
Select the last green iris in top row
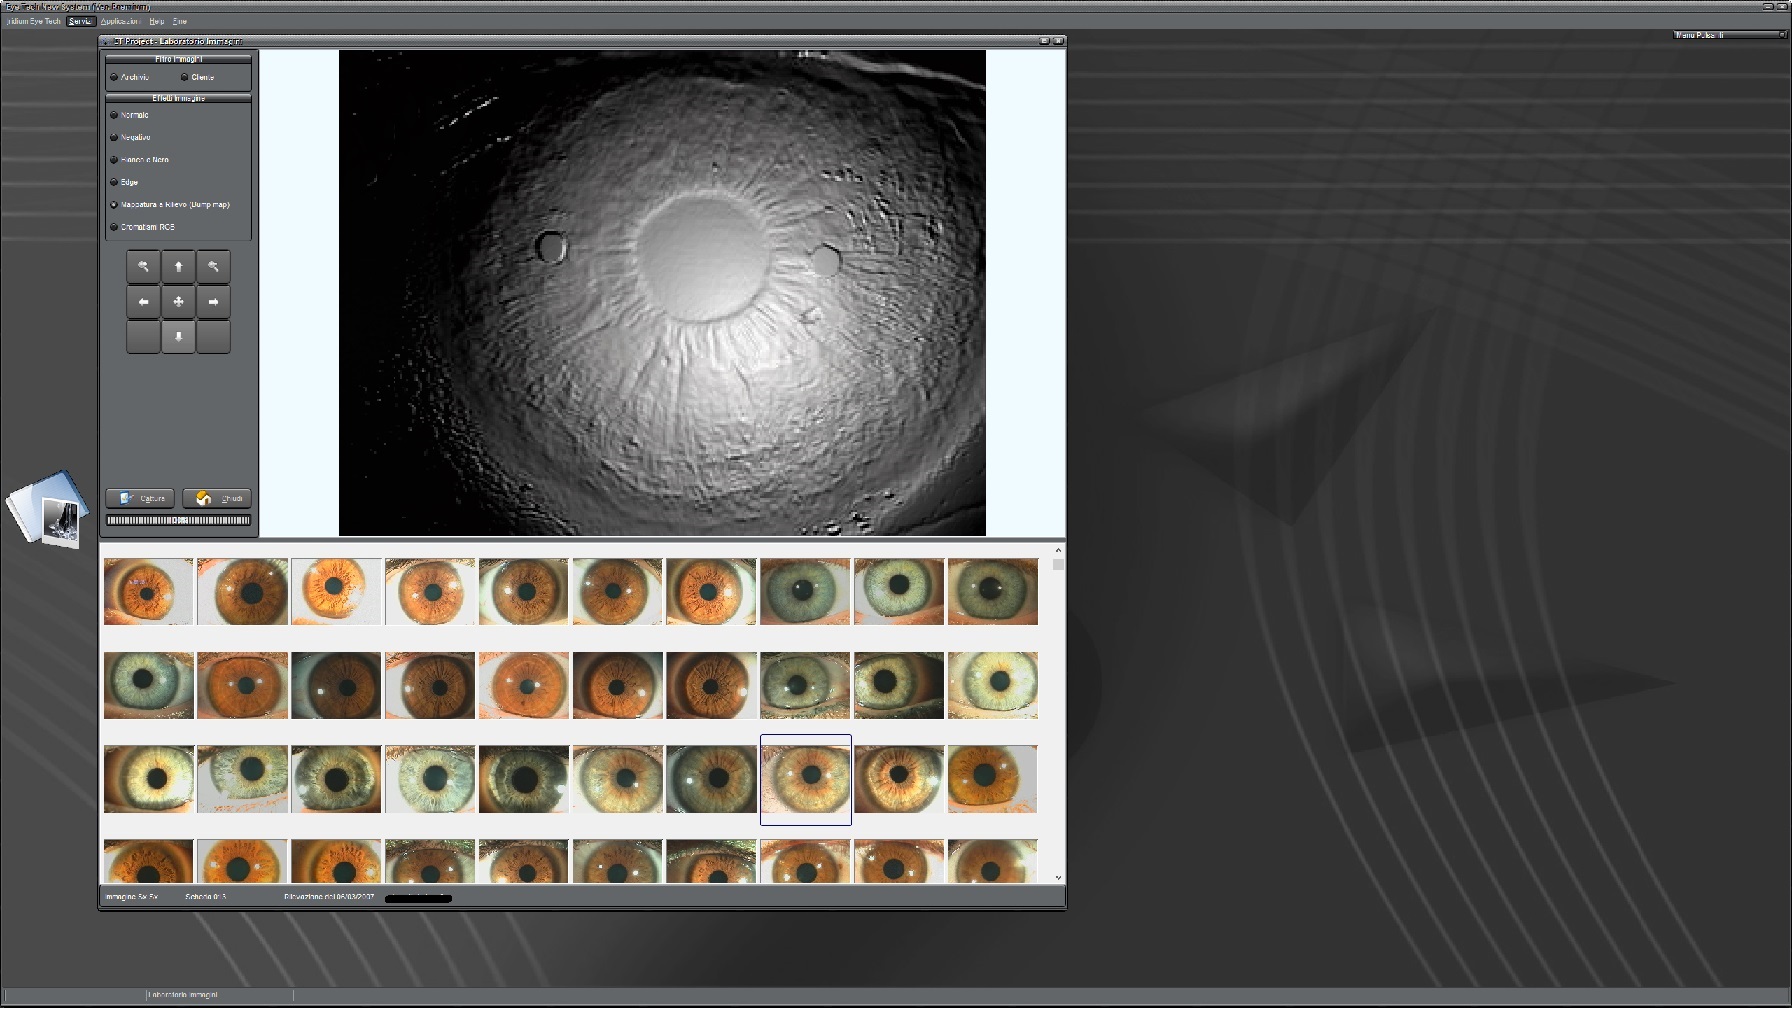pyautogui.click(x=993, y=592)
